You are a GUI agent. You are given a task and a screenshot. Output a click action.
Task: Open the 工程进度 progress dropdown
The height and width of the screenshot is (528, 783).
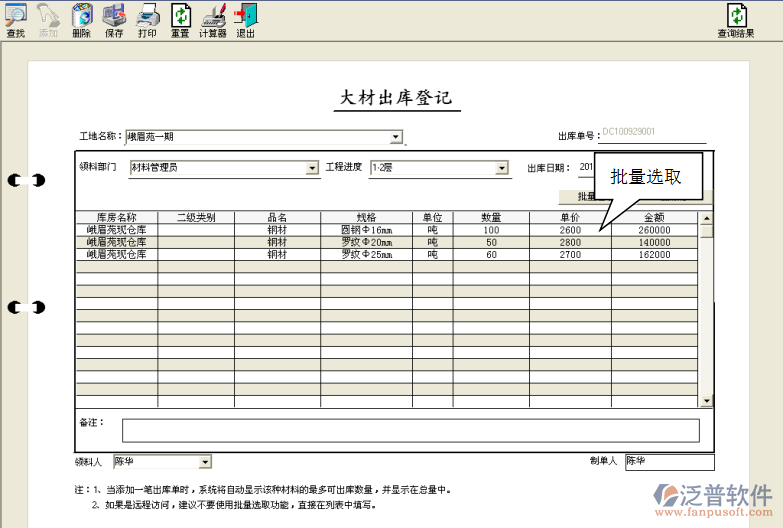coord(502,168)
